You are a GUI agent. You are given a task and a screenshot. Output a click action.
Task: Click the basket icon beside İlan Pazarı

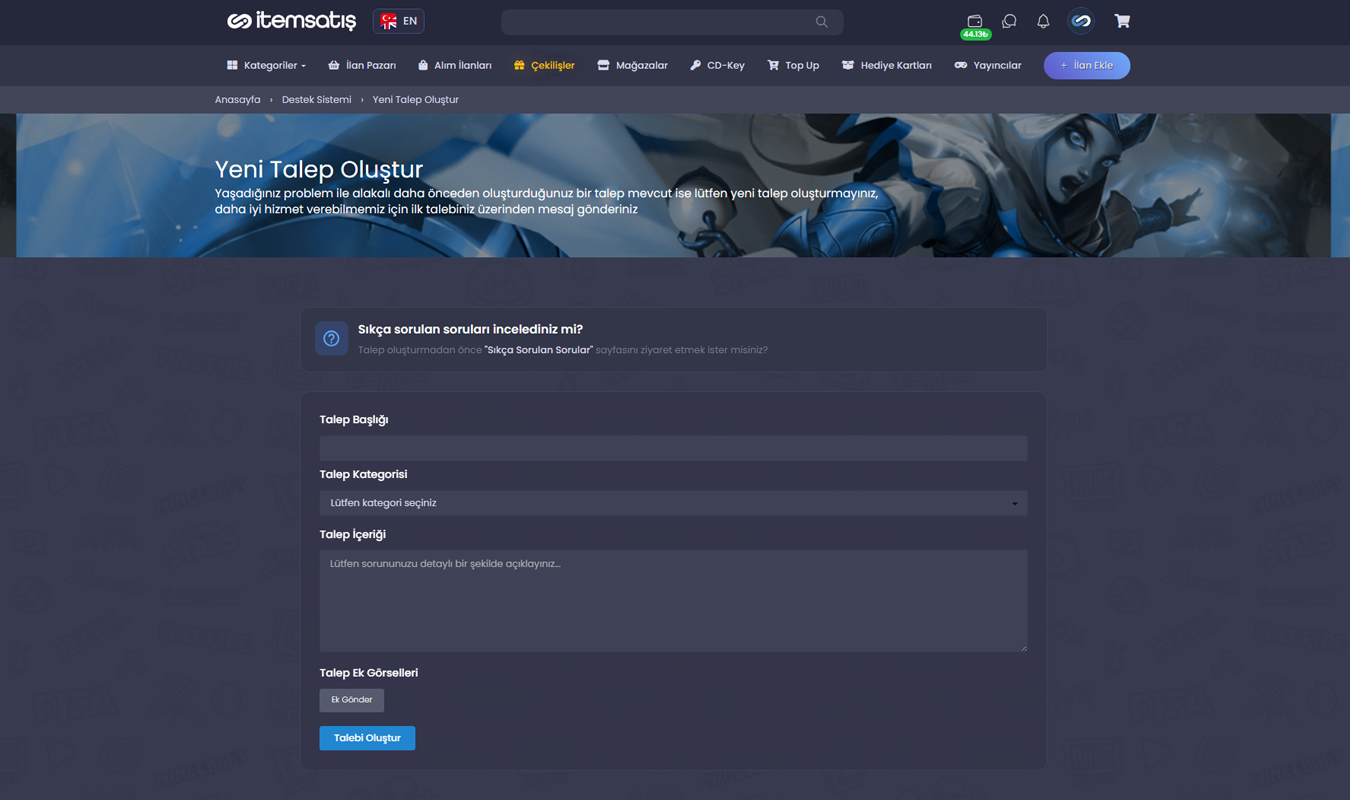tap(334, 65)
